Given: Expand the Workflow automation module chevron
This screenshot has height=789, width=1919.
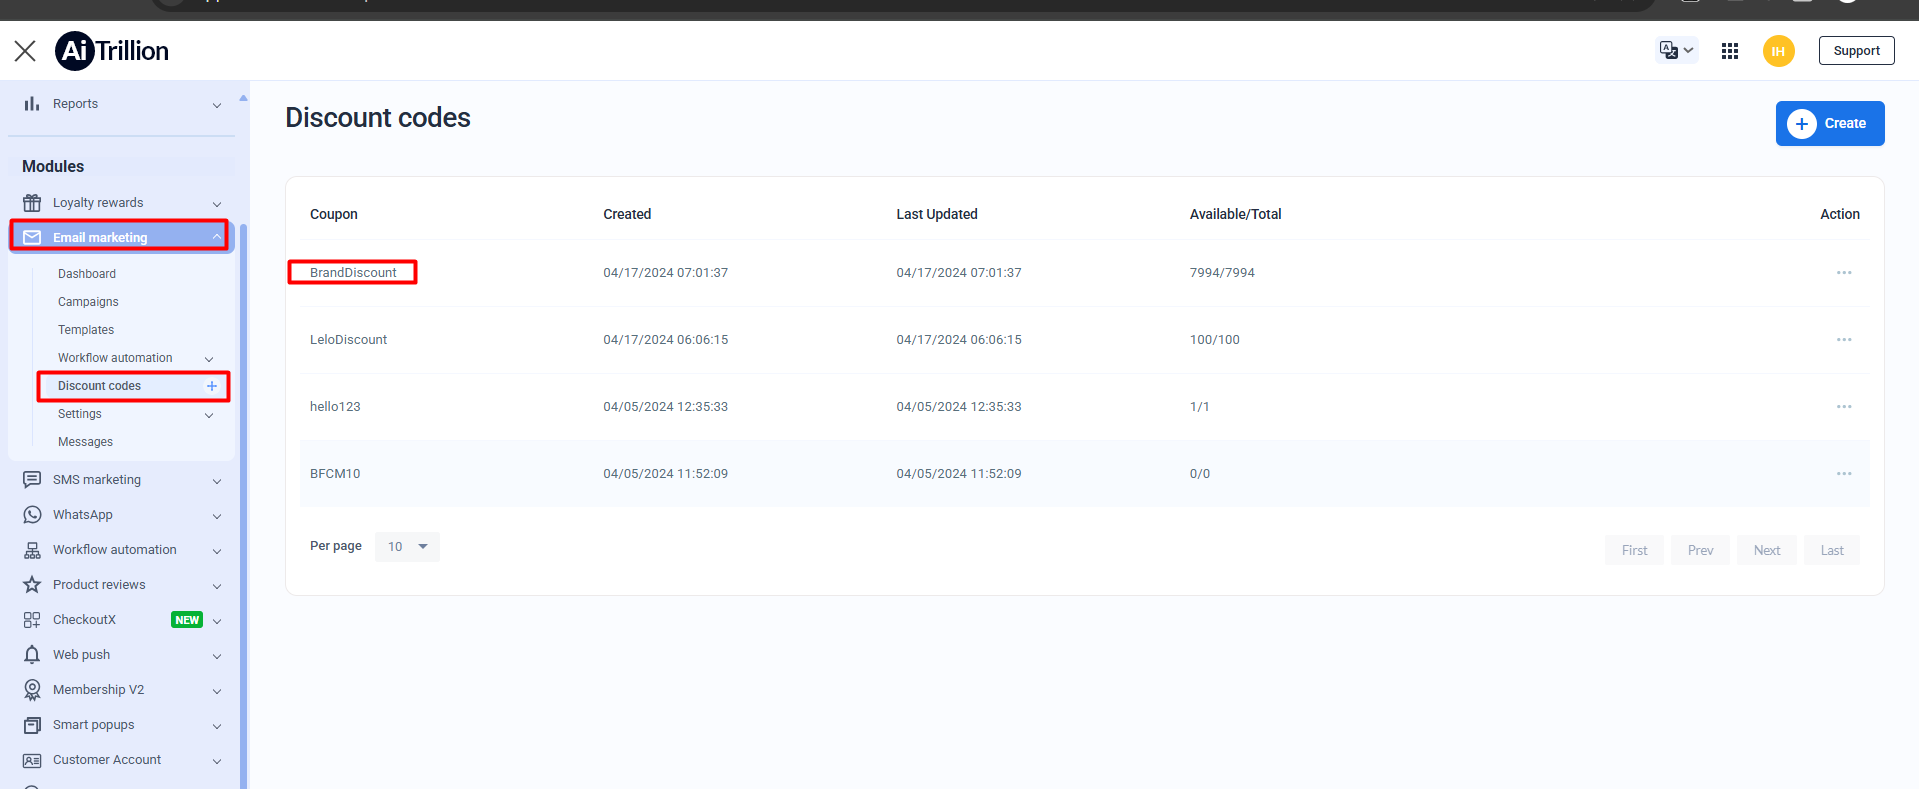Looking at the screenshot, I should pyautogui.click(x=217, y=551).
